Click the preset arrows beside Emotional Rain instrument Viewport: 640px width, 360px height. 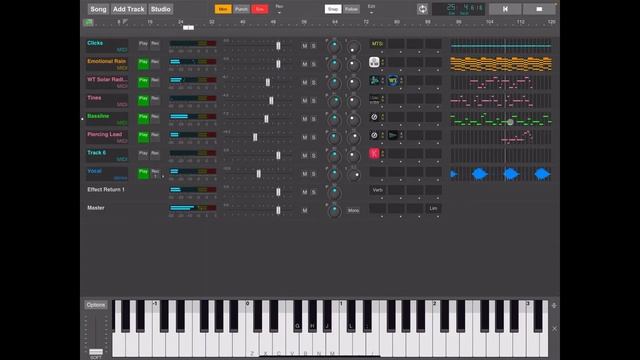[x=382, y=62]
